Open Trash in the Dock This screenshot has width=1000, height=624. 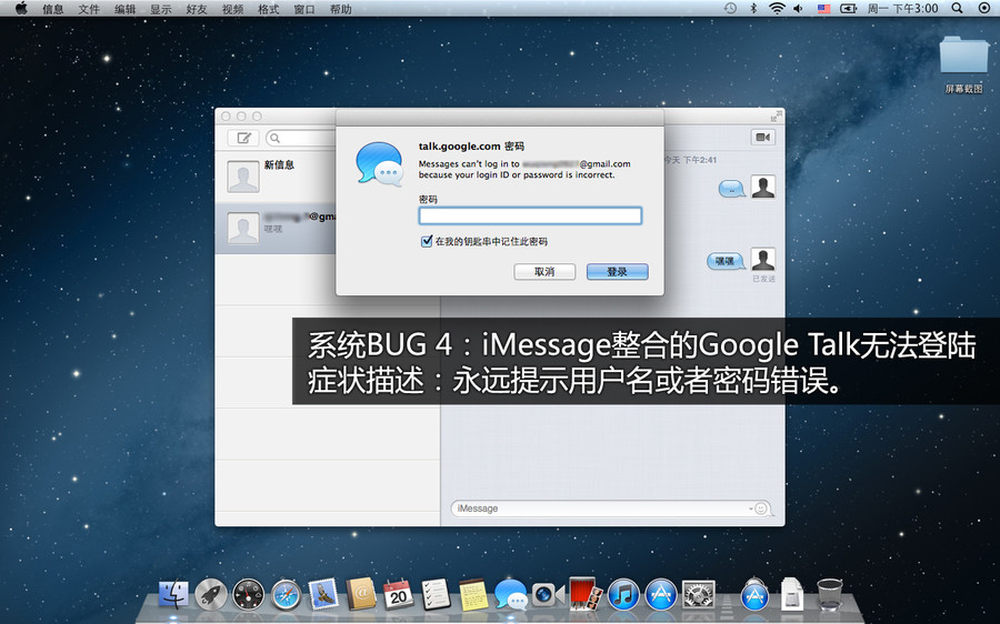[x=830, y=593]
